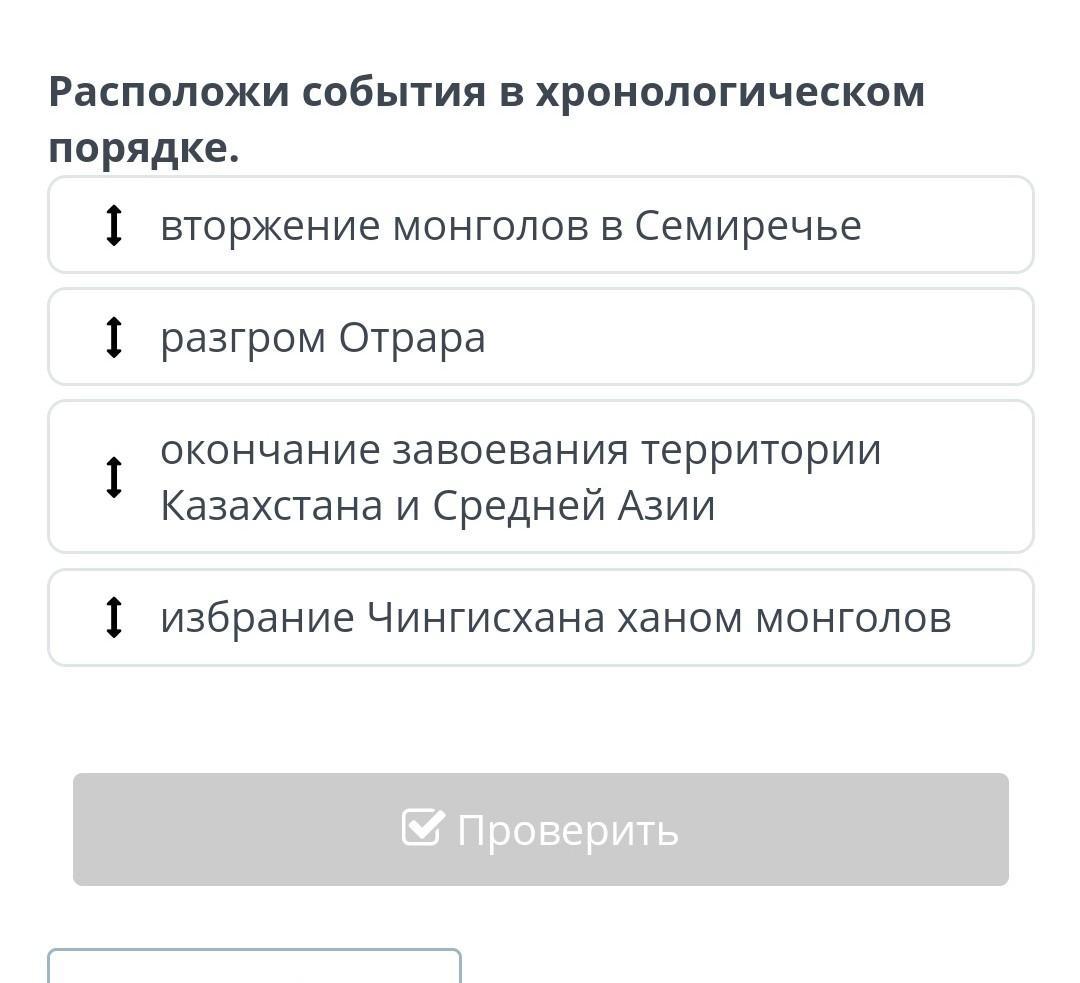Screen dimensions: 1080x983
Task: Click the reorder arrow next to "разгром Отрара"
Action: [114, 337]
